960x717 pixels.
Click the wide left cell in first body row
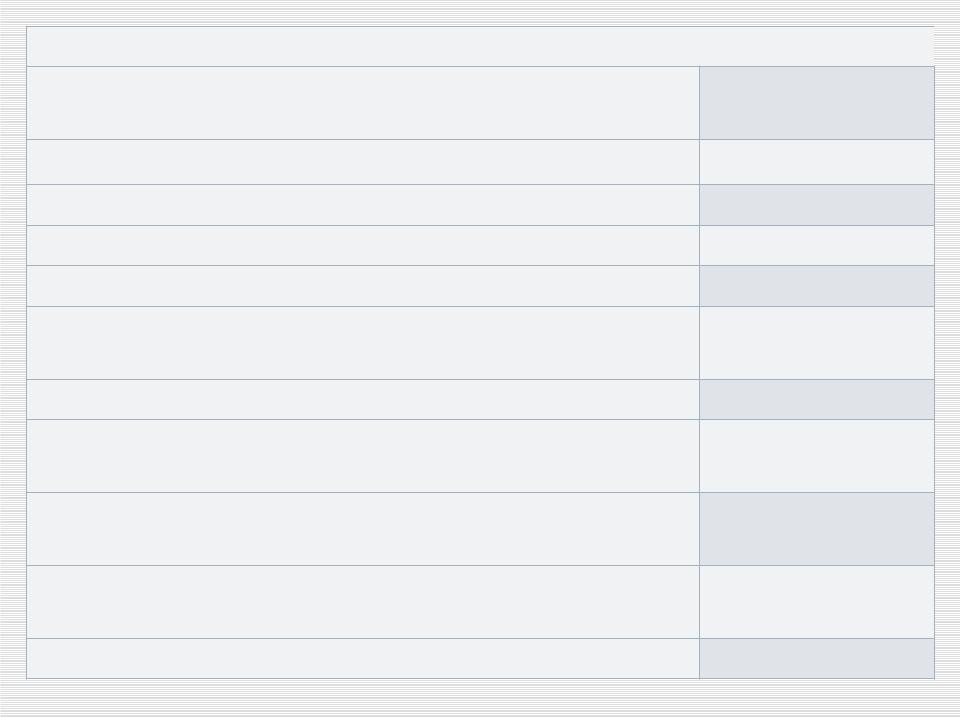click(363, 103)
